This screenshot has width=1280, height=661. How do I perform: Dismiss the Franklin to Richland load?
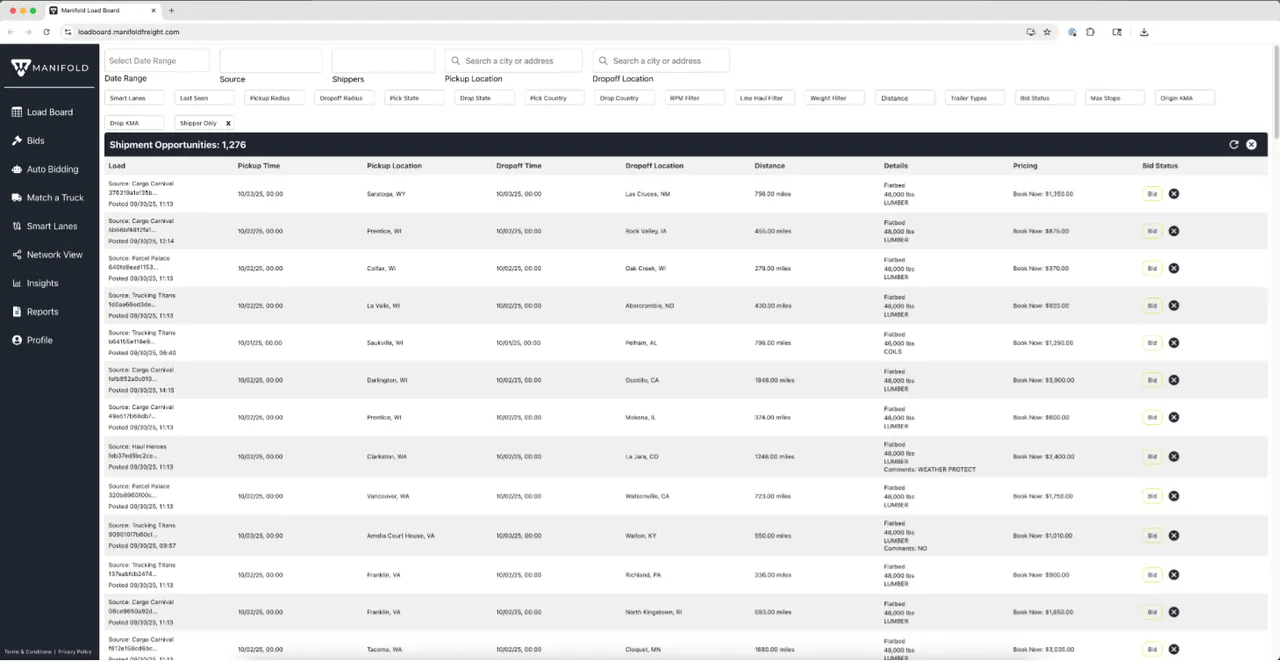click(x=1174, y=575)
